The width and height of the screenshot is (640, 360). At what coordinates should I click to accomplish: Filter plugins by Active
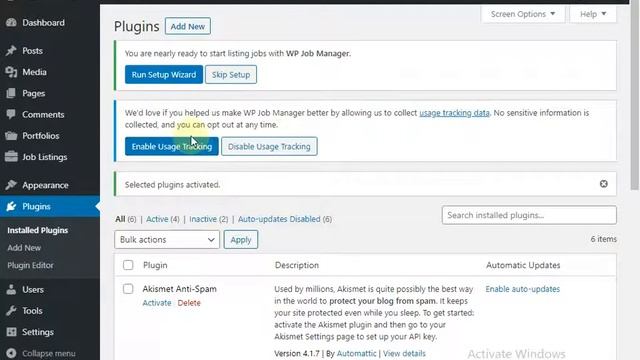[157, 219]
